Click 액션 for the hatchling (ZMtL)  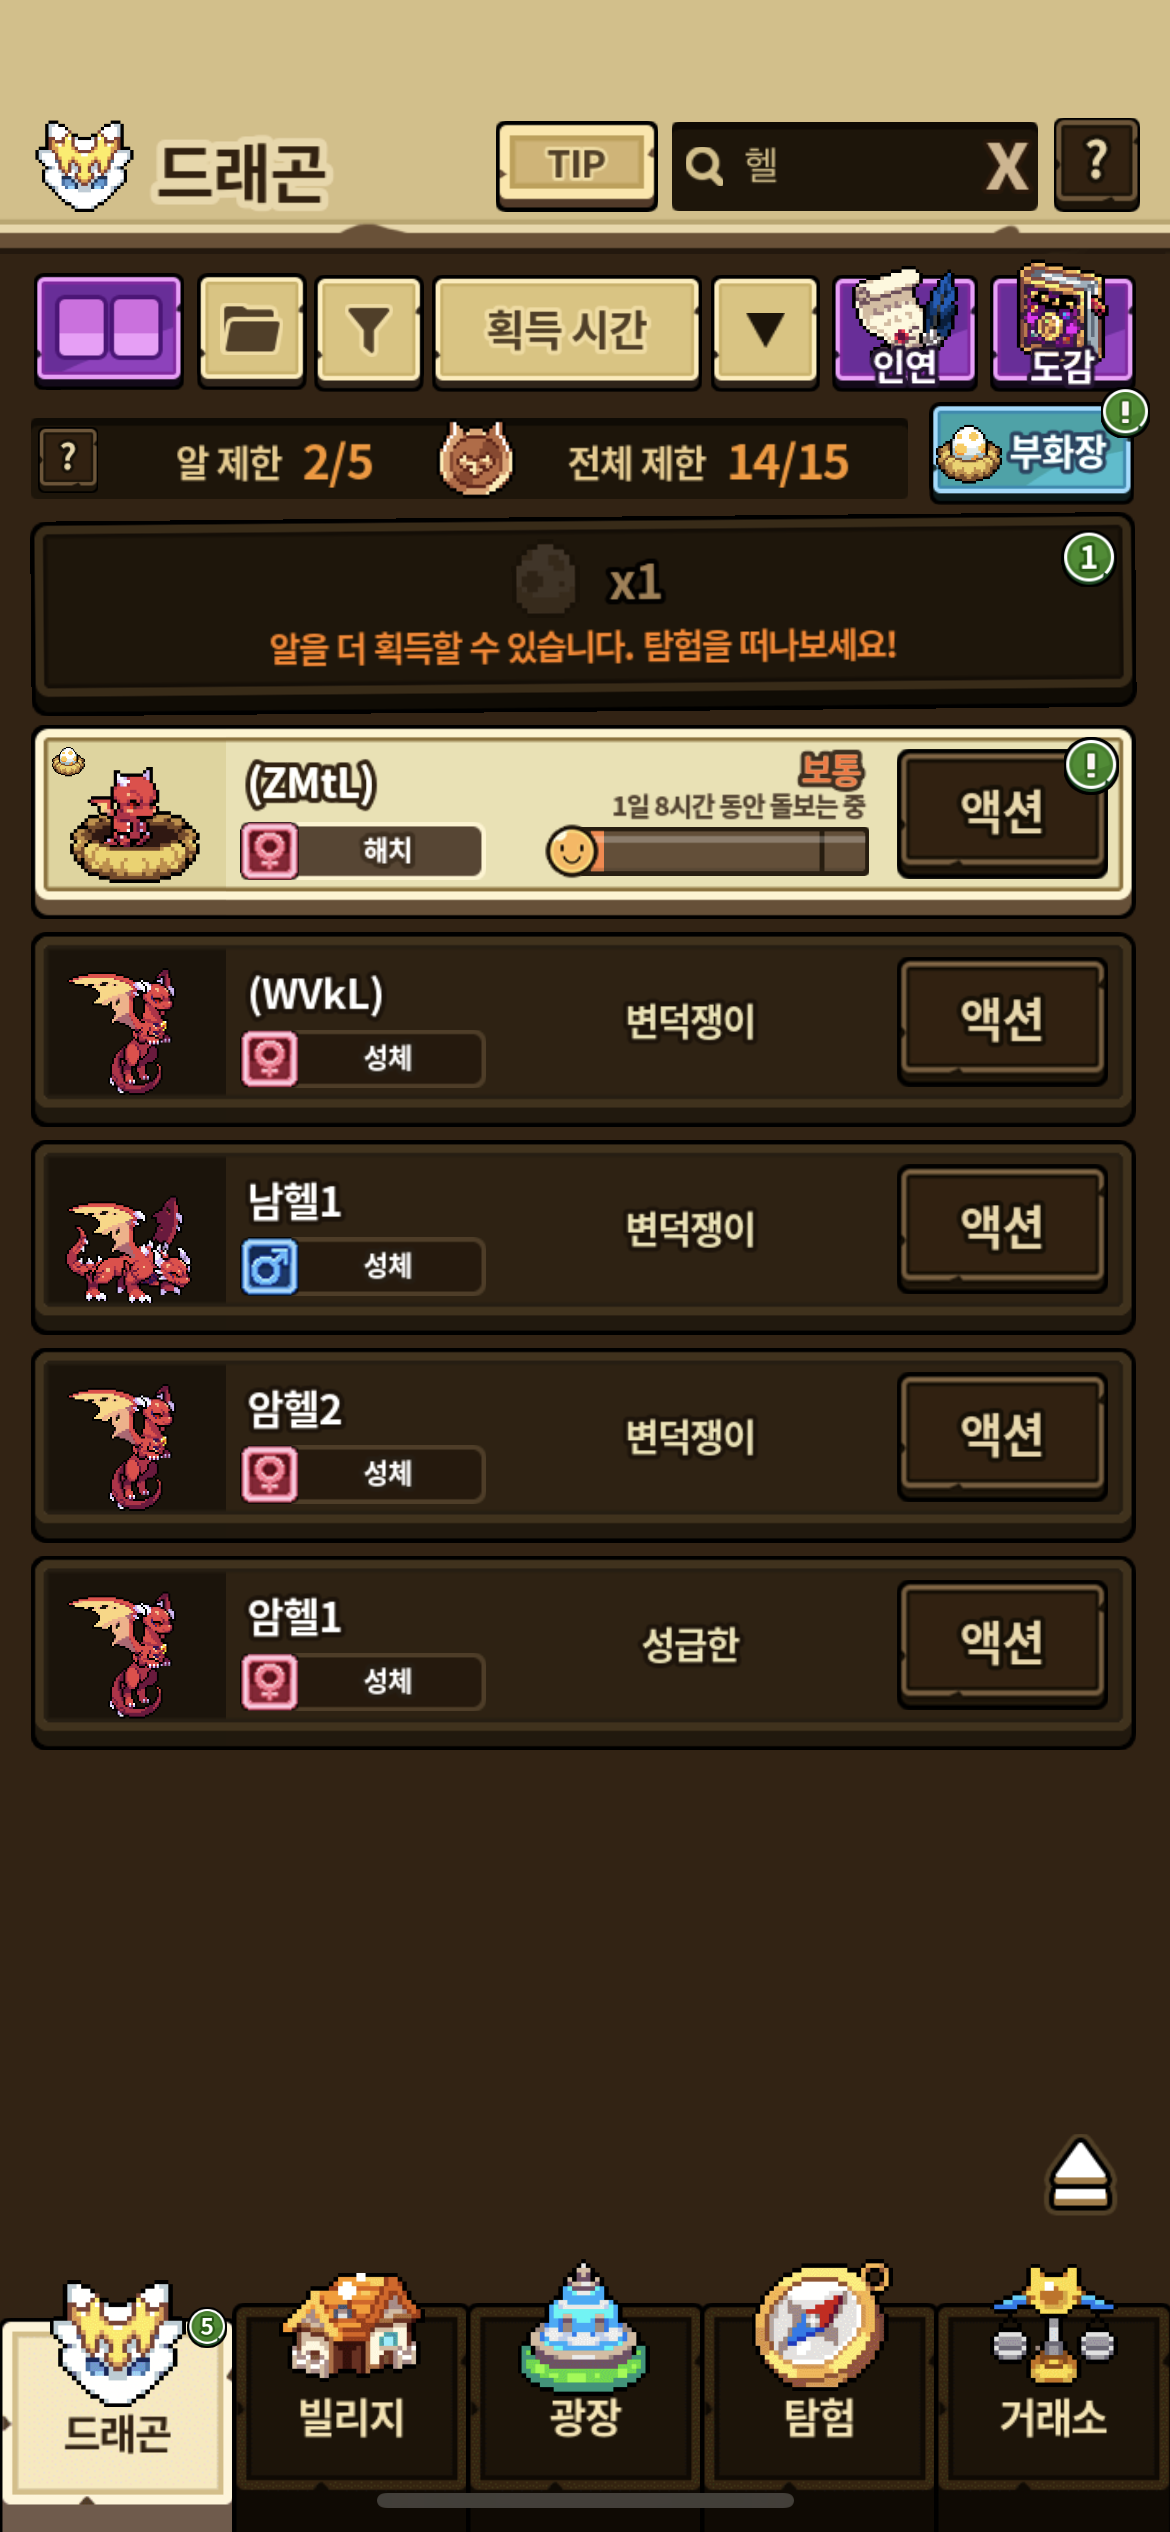pos(1002,812)
